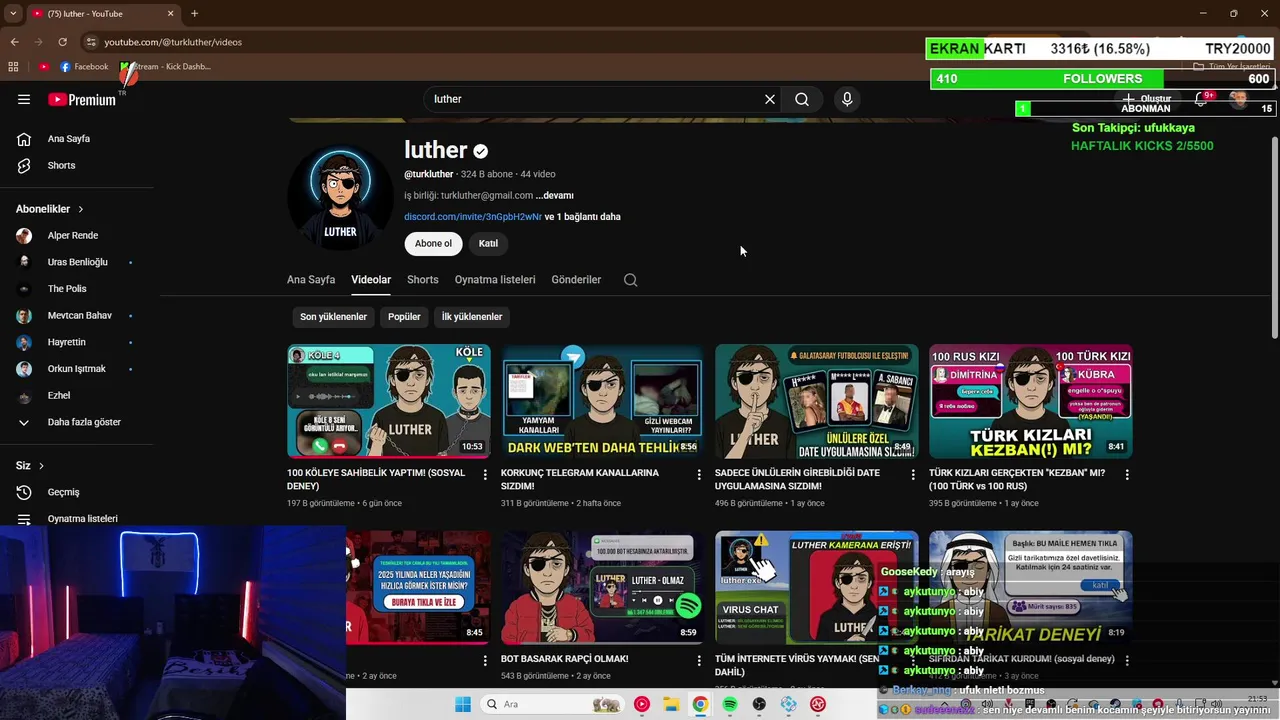Open OBS Studio from the taskbar
This screenshot has width=1280, height=720.
(759, 704)
